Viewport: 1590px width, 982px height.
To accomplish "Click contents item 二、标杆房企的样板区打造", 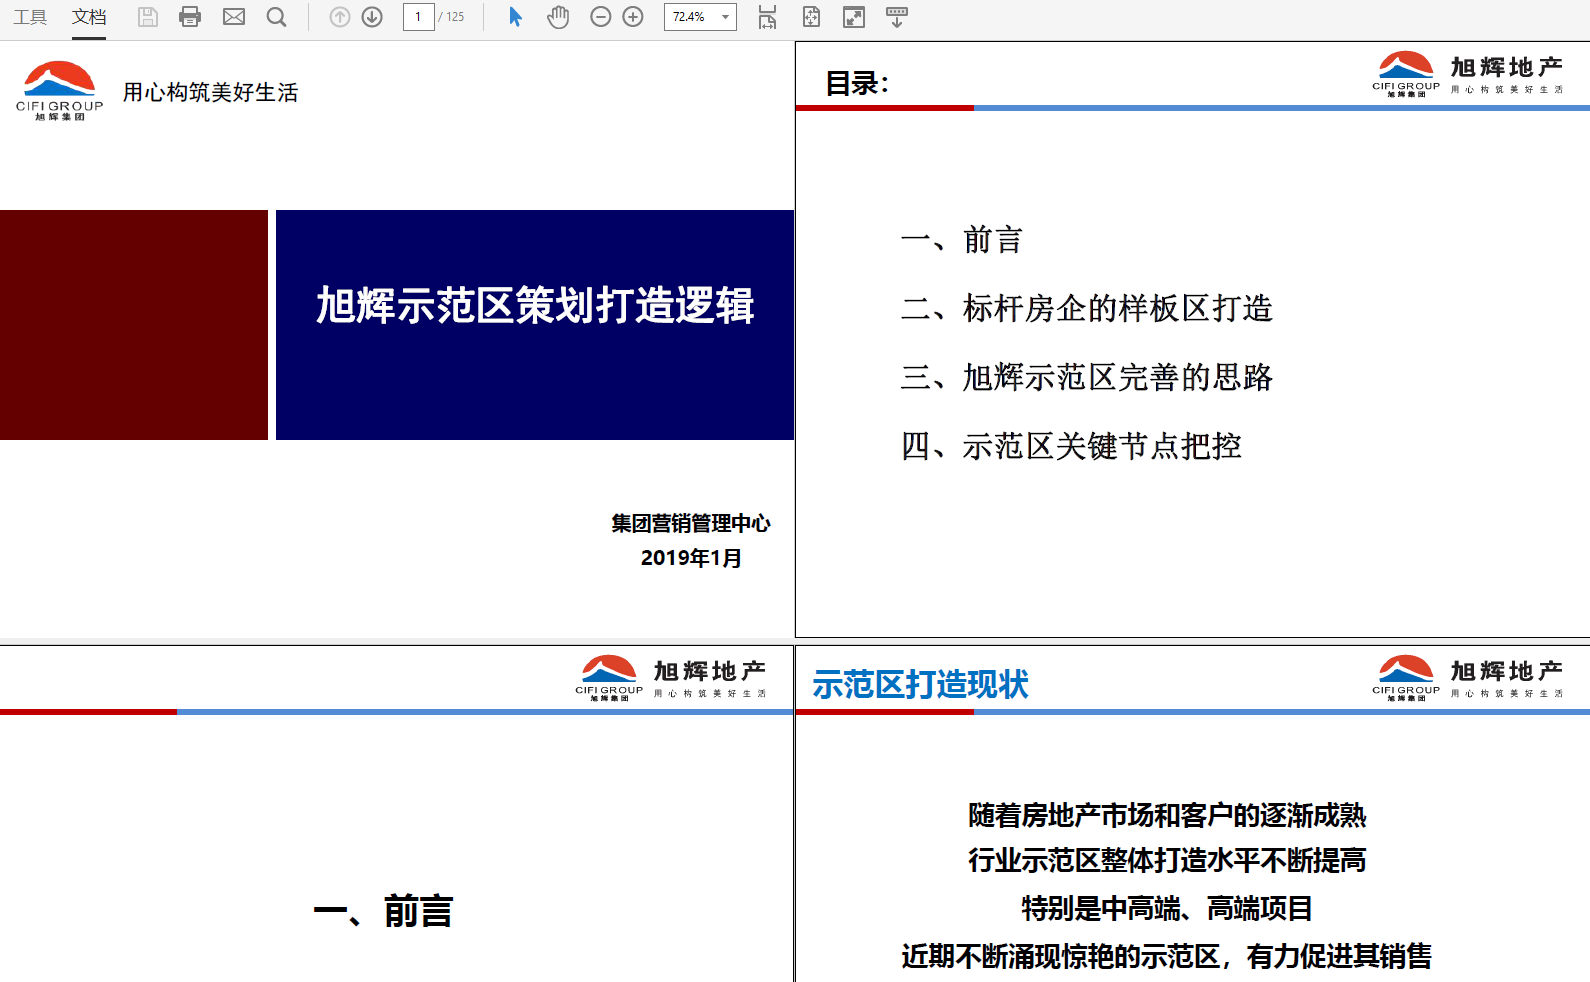I will pyautogui.click(x=1086, y=308).
